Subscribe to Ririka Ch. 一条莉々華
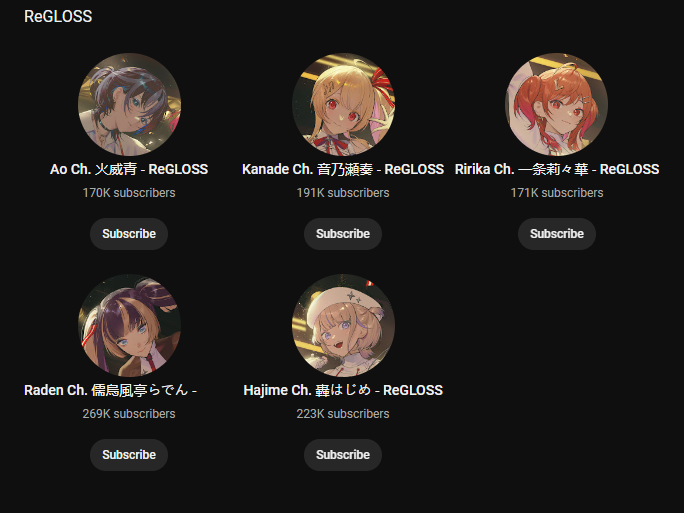The height and width of the screenshot is (513, 684). click(557, 234)
